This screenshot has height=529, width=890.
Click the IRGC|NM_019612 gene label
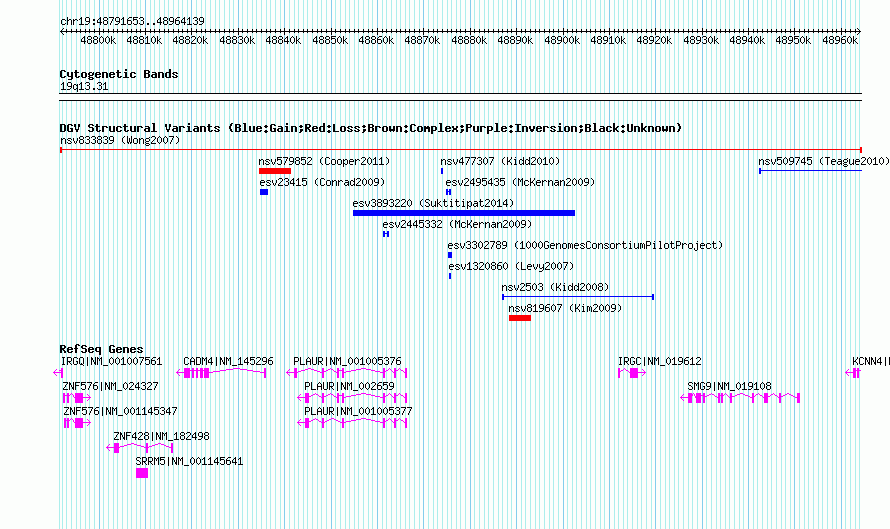coord(660,361)
